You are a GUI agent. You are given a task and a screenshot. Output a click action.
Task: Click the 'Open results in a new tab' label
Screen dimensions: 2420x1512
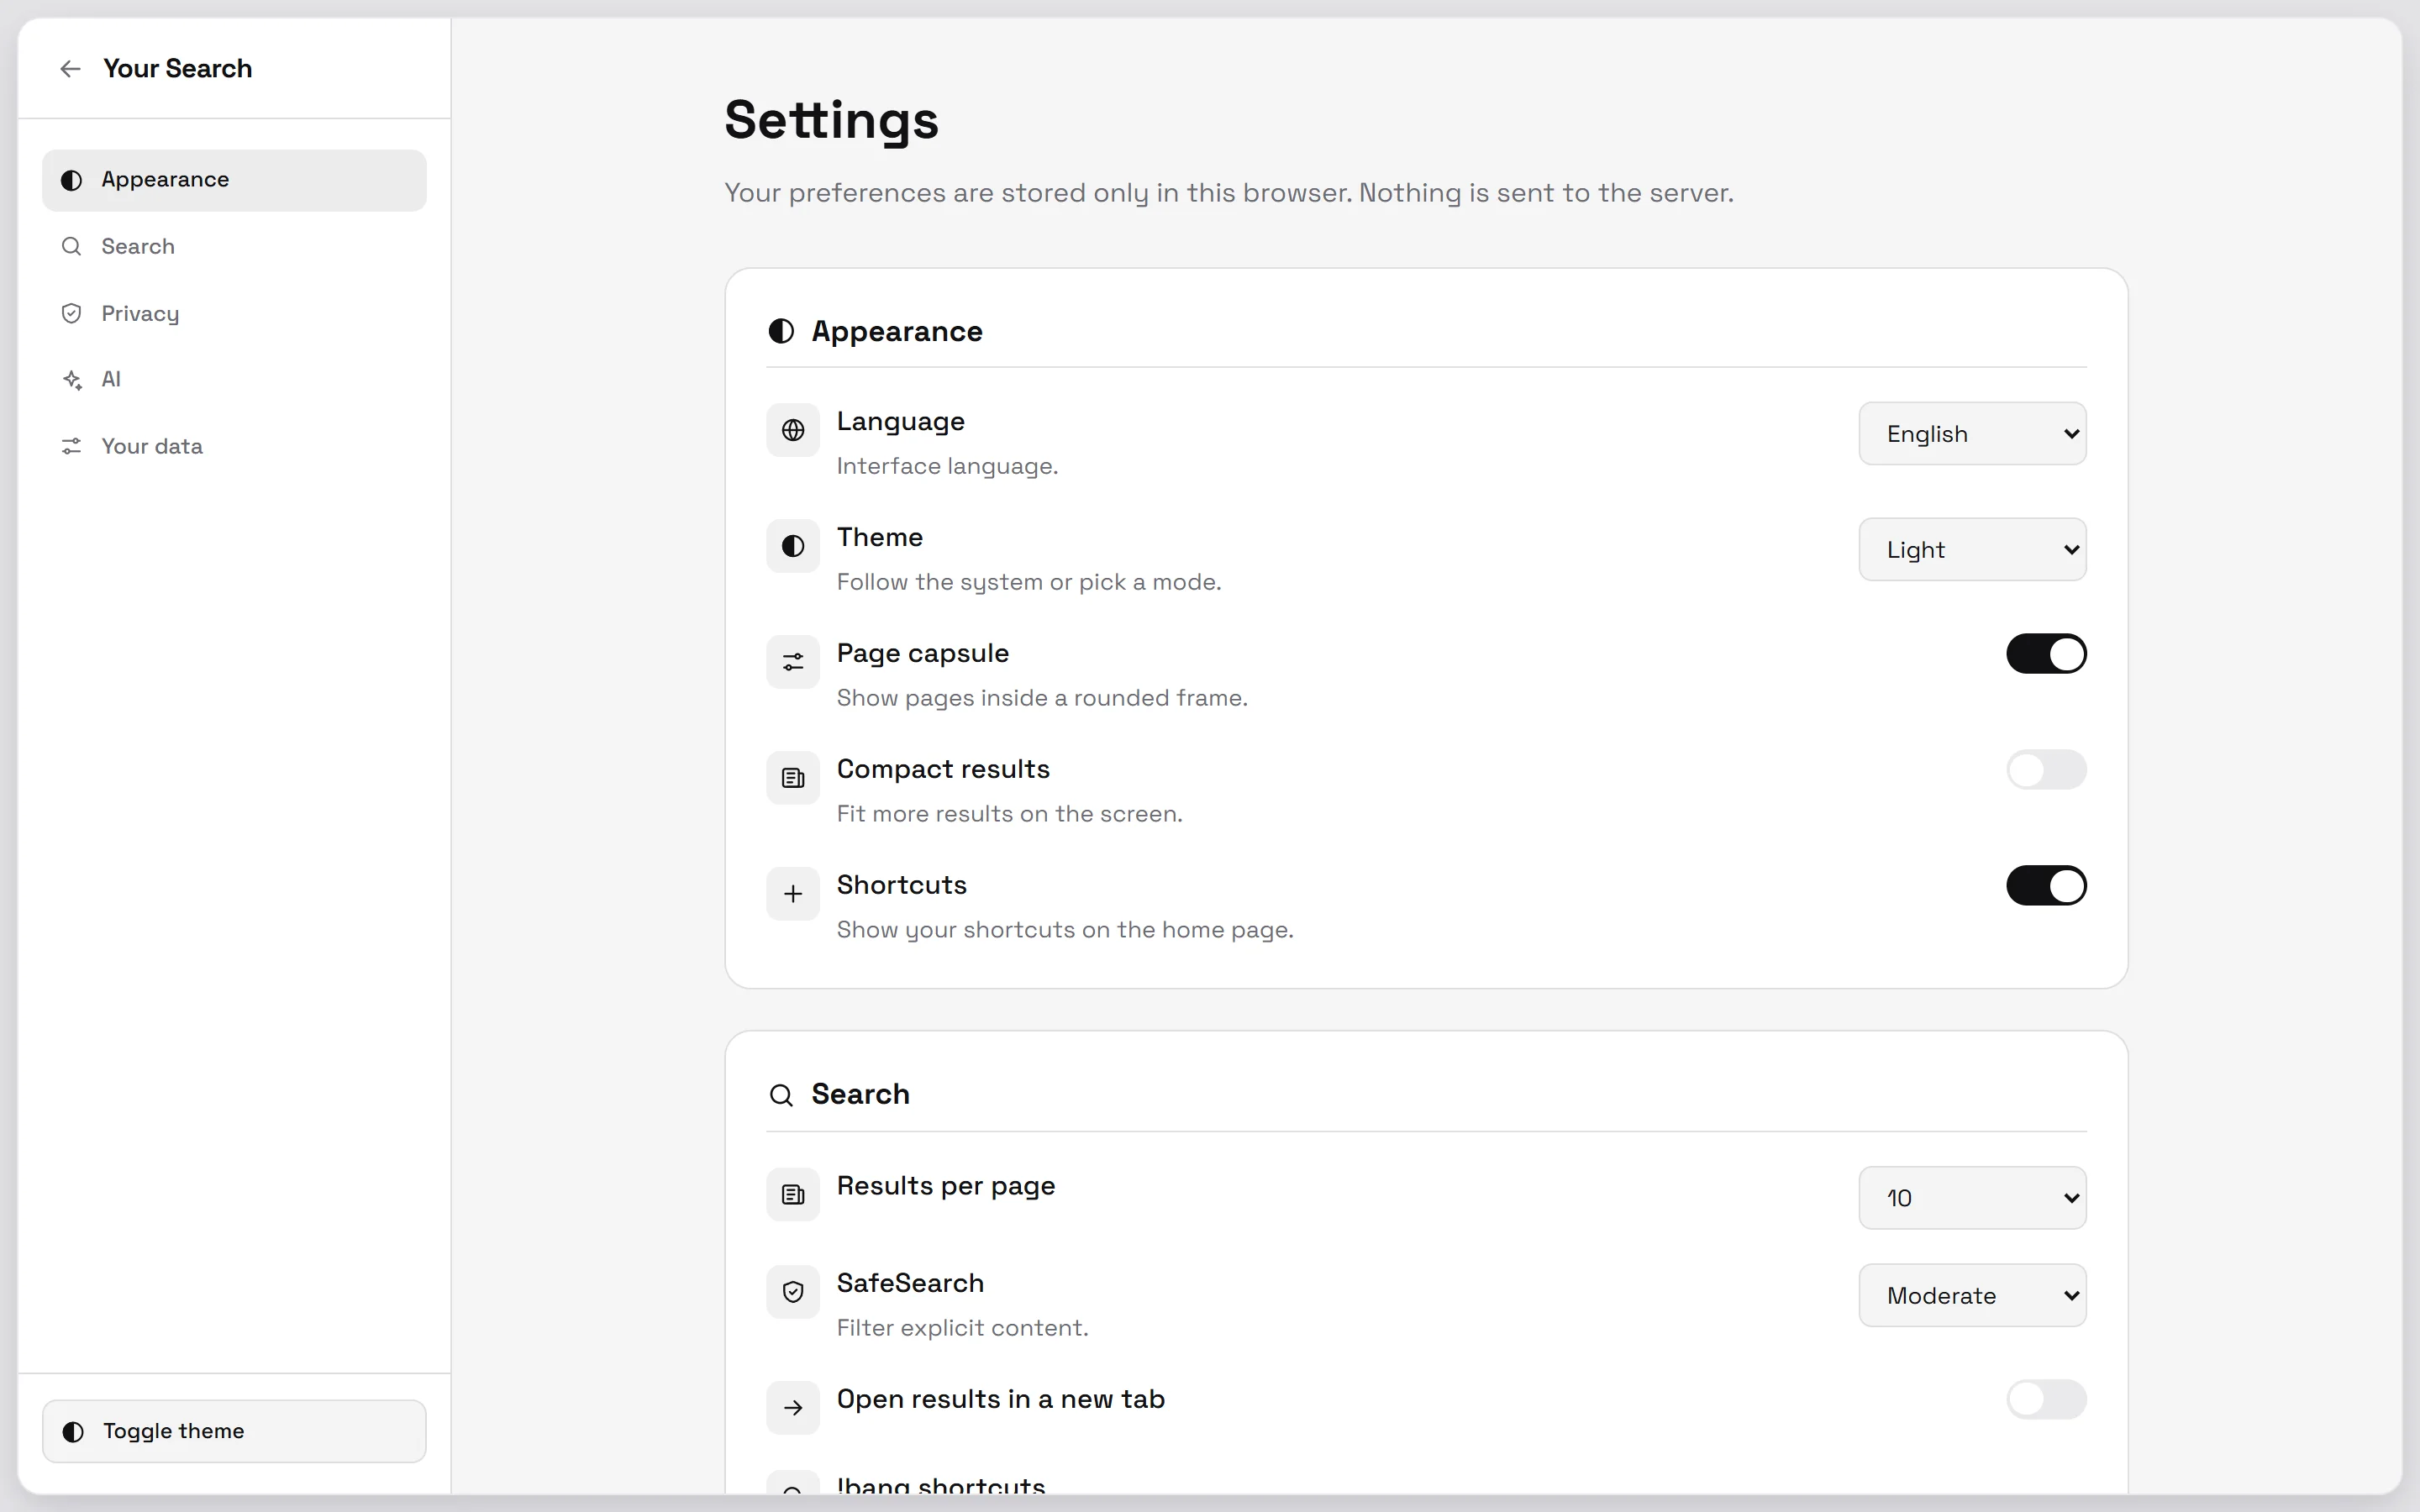[x=1000, y=1400]
